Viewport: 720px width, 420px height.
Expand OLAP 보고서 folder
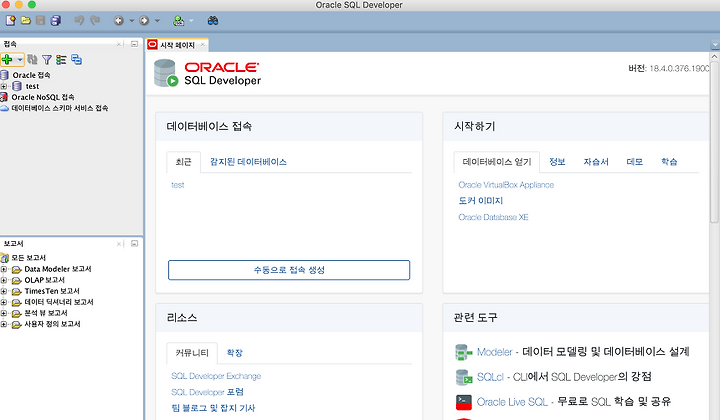pos(4,280)
